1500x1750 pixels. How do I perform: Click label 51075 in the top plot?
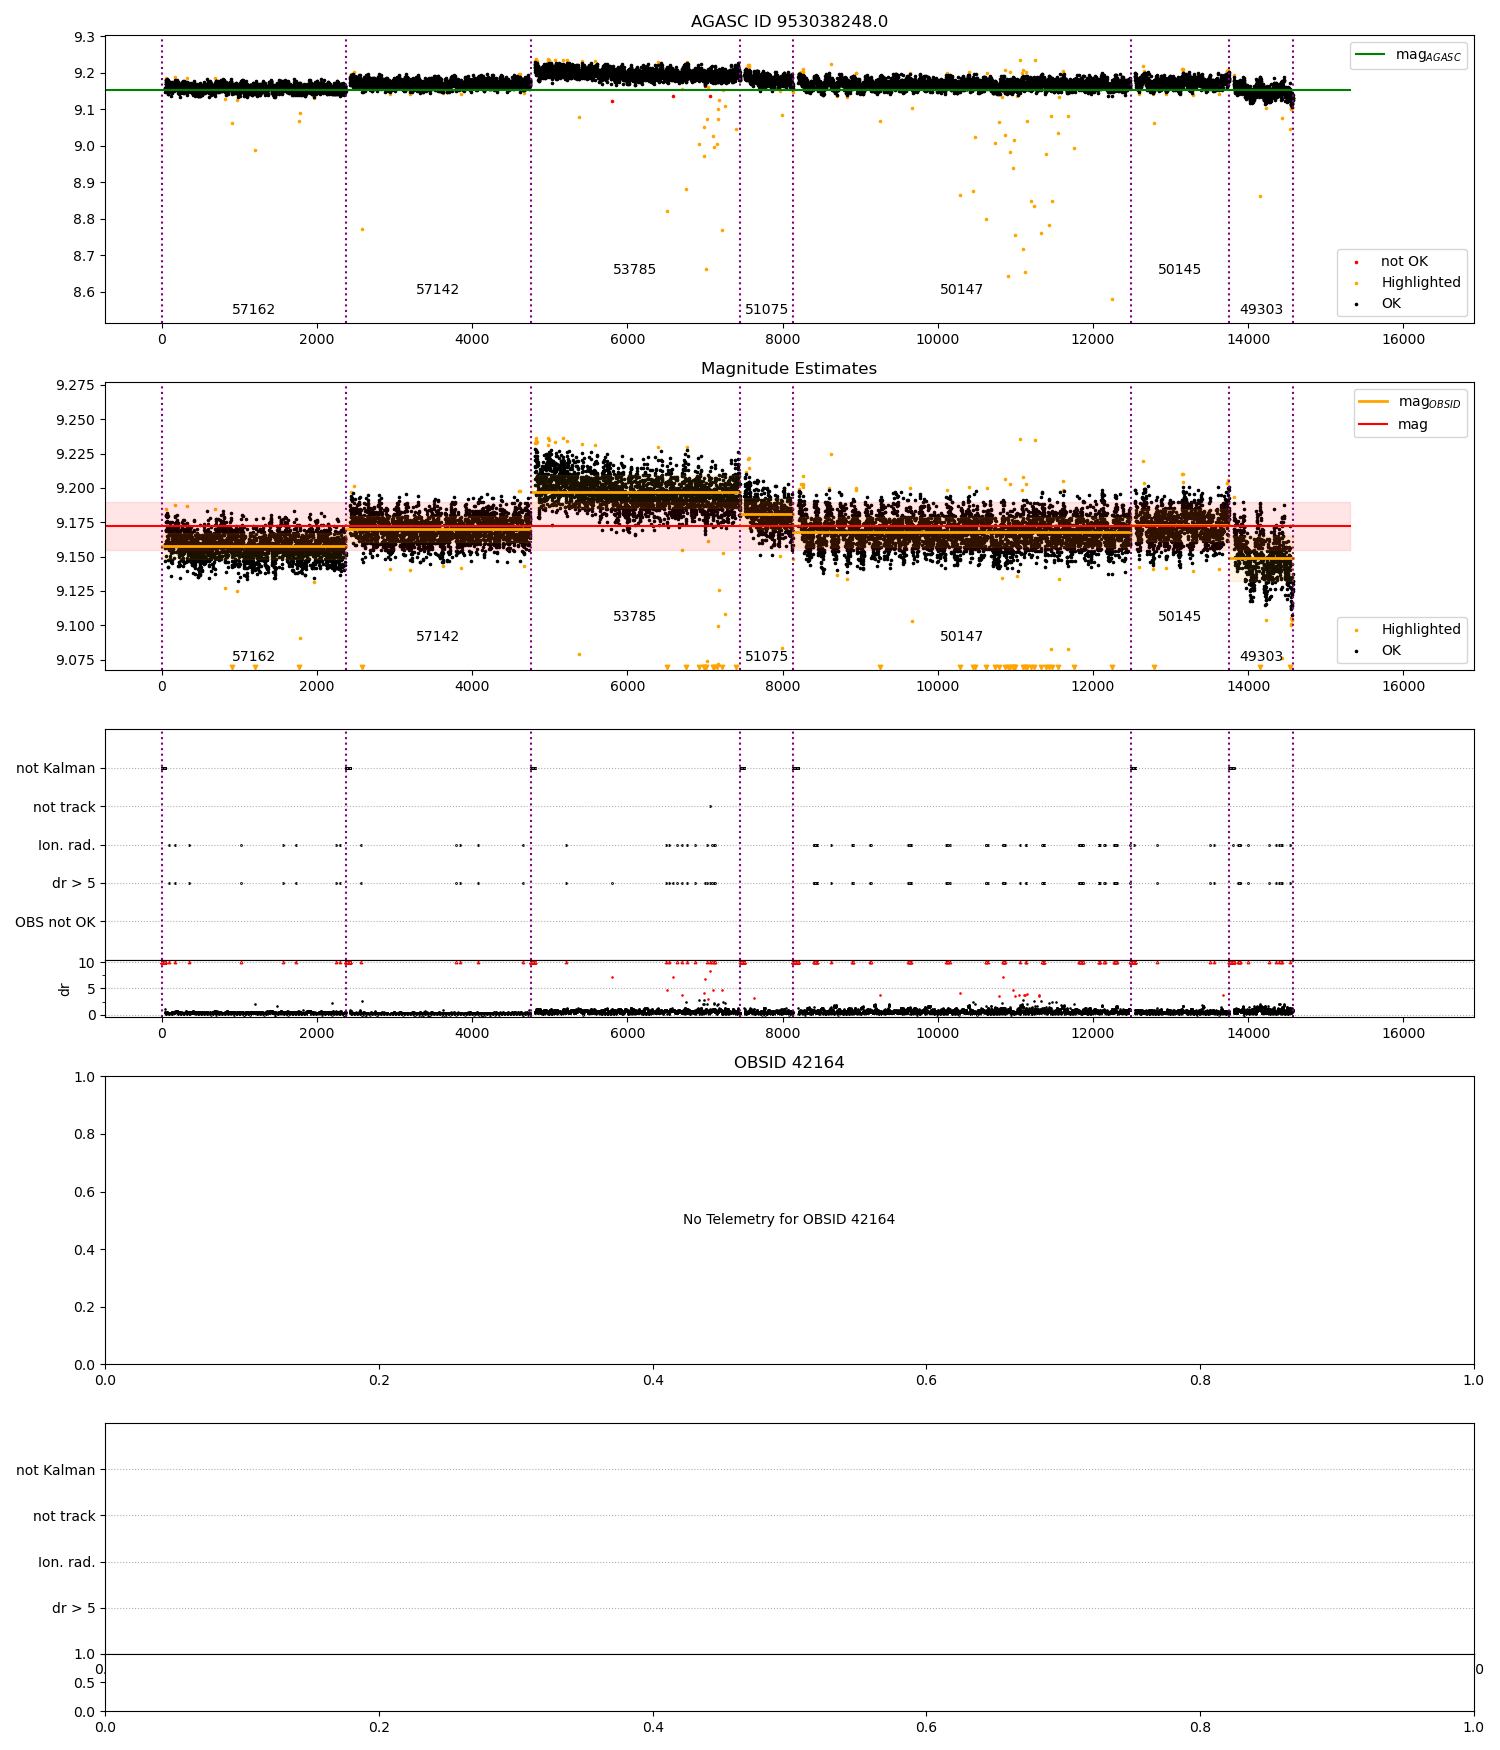[766, 310]
